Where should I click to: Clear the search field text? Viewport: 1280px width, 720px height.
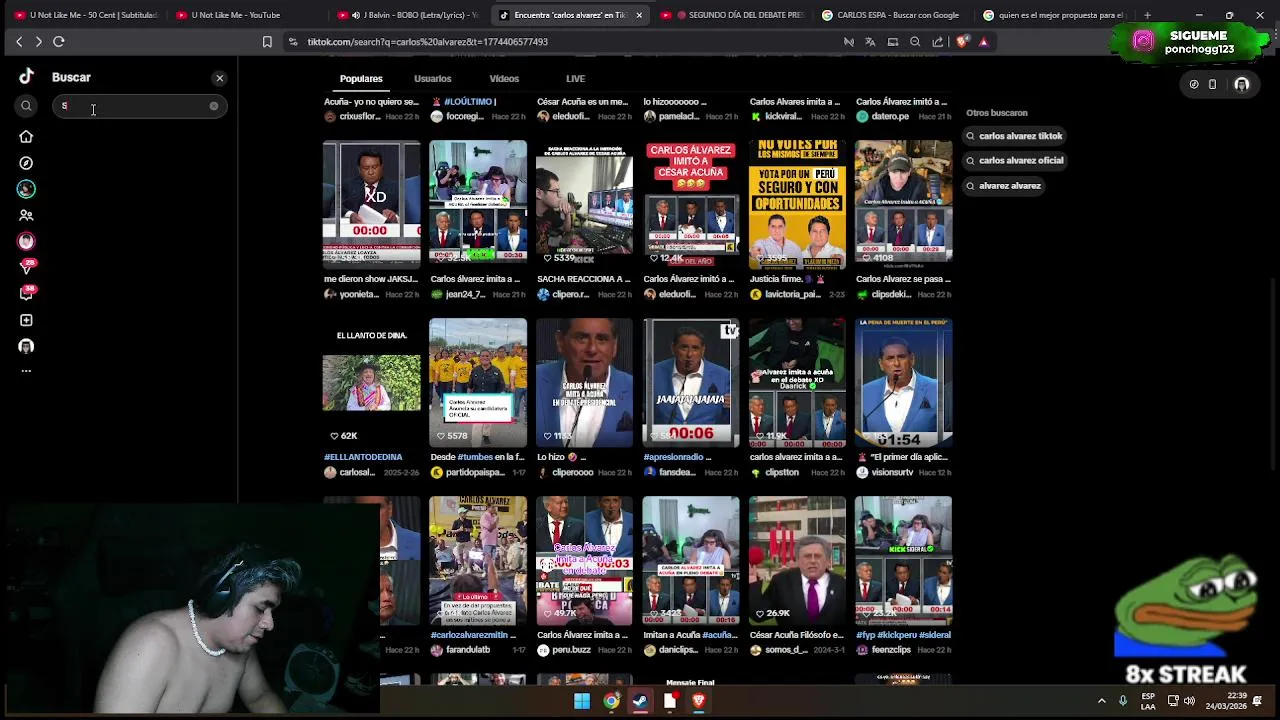213,106
